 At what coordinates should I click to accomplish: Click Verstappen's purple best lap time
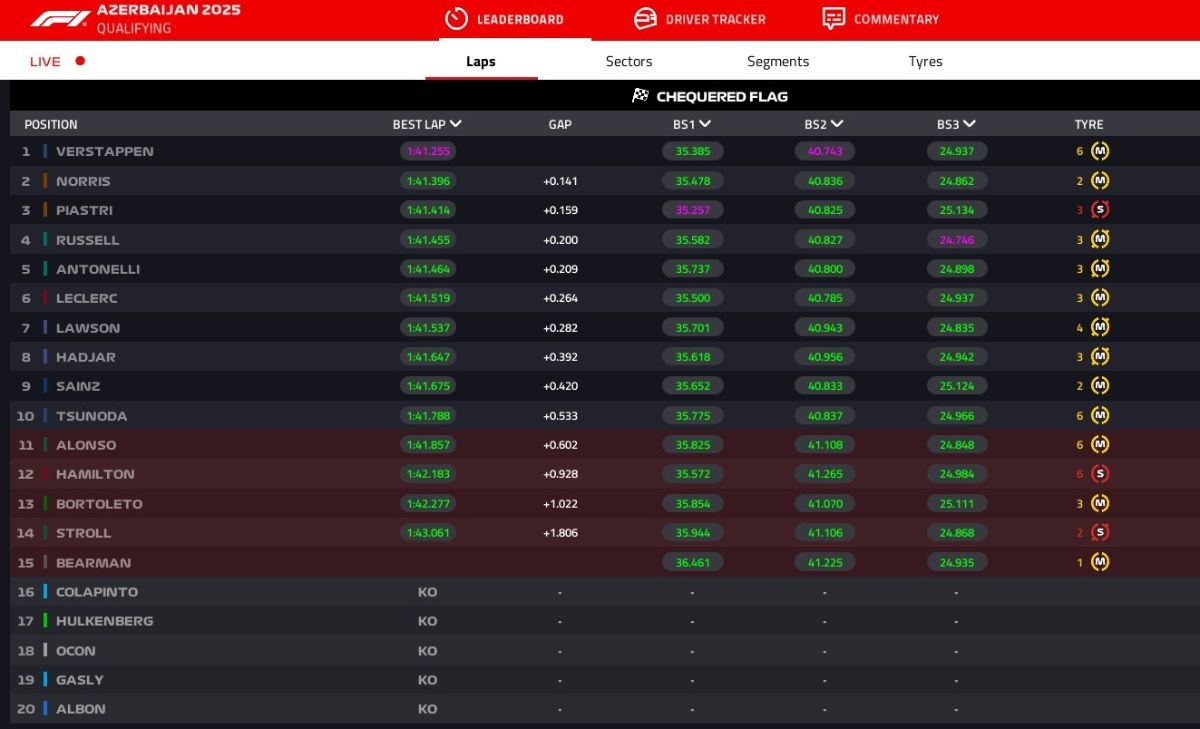(427, 152)
